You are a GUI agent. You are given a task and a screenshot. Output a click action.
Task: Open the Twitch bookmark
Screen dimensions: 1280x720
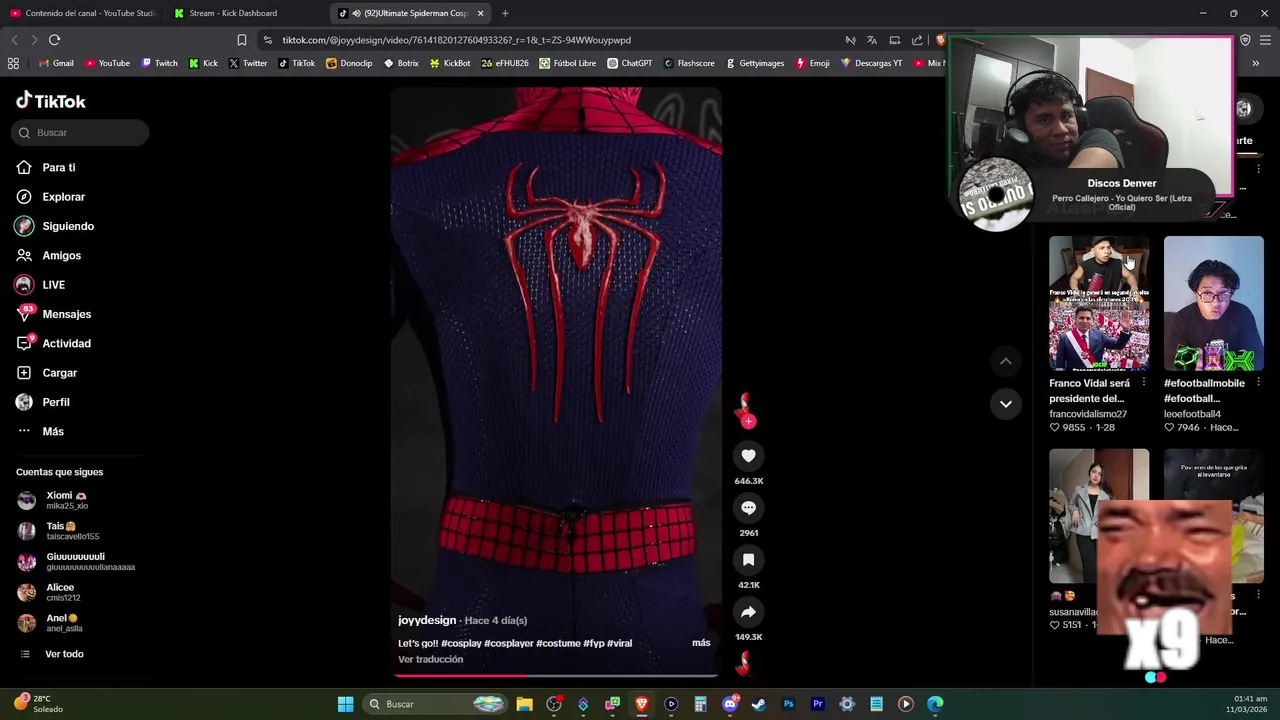coord(160,63)
